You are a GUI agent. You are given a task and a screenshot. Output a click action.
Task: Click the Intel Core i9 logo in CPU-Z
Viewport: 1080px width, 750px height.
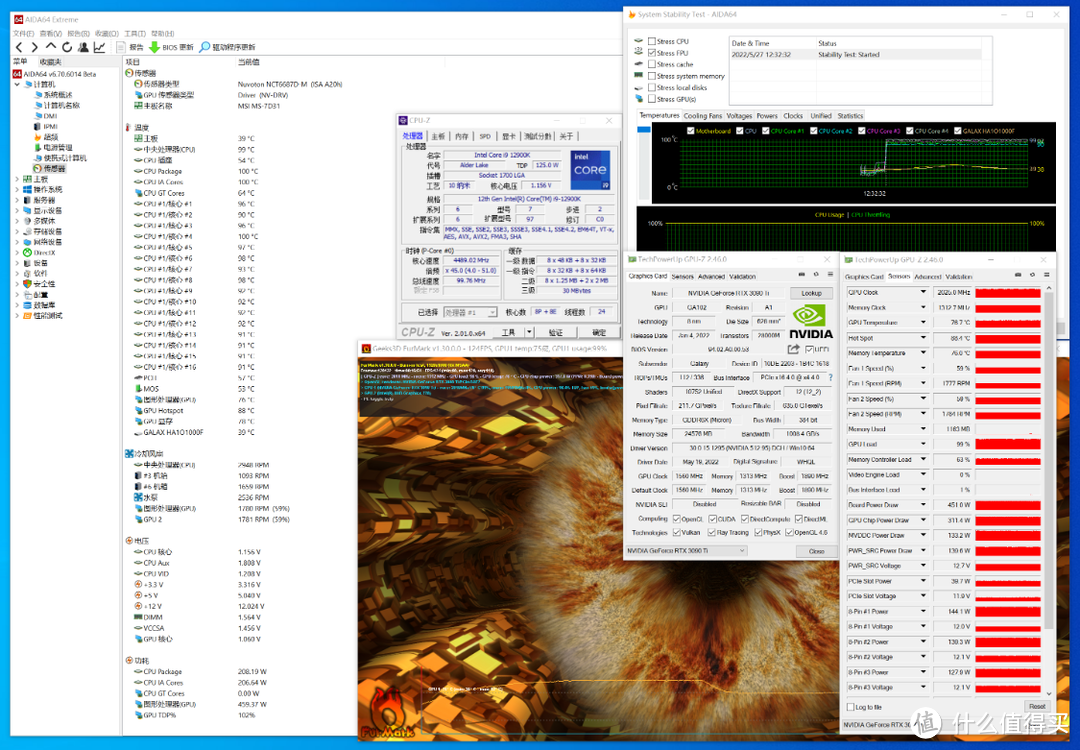coord(590,169)
